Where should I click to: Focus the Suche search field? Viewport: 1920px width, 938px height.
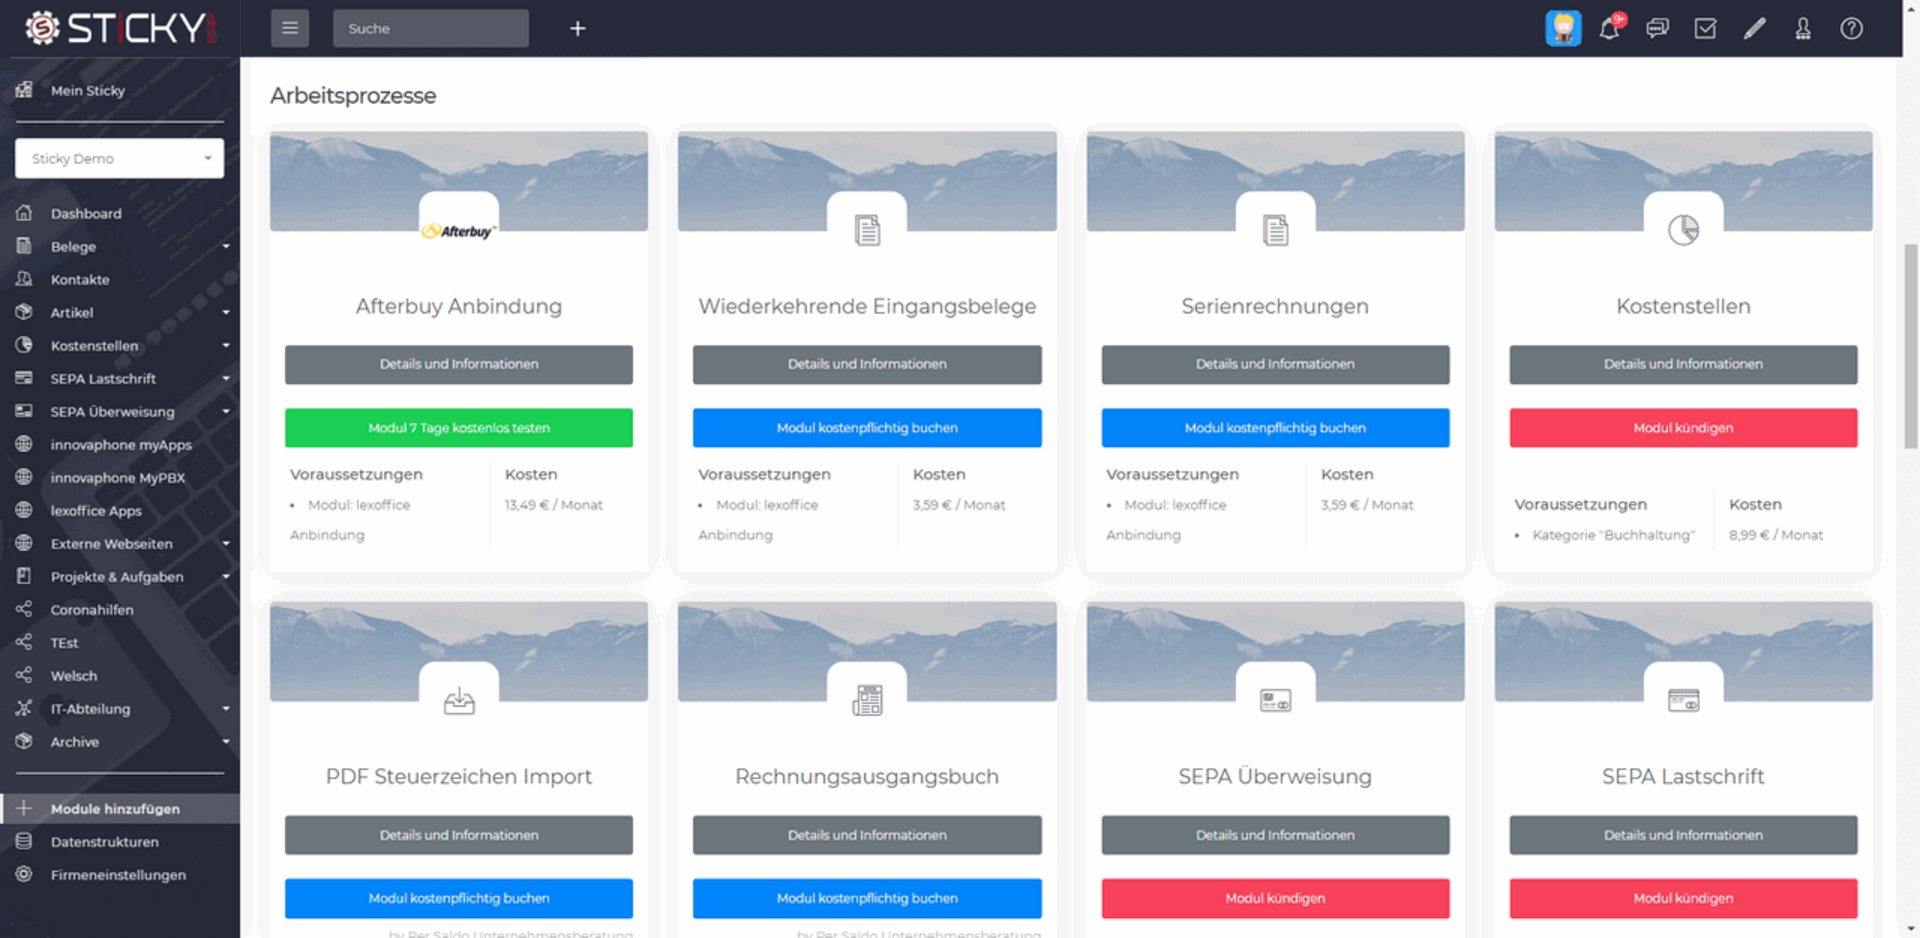430,29
